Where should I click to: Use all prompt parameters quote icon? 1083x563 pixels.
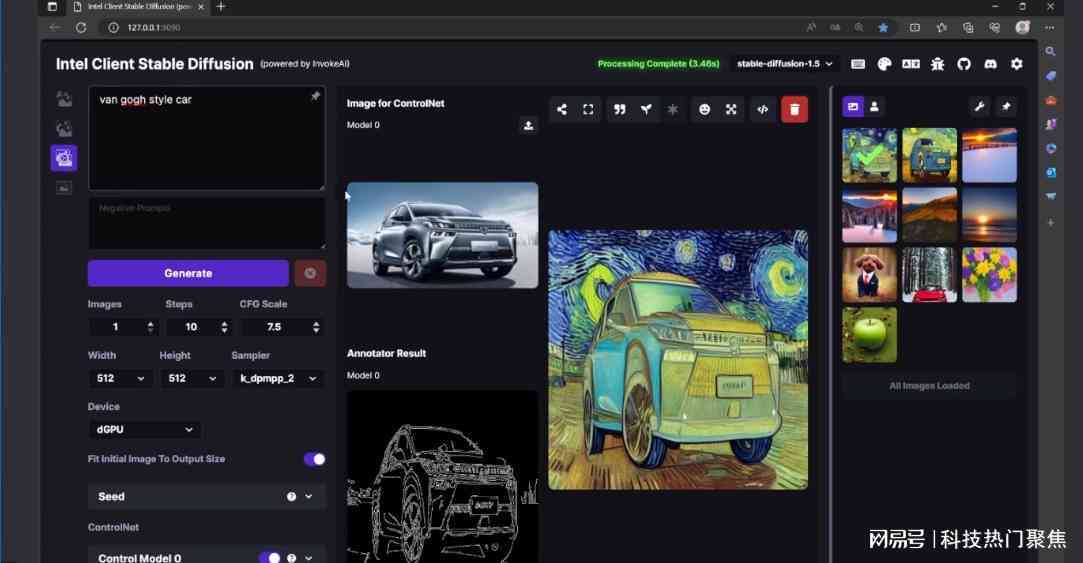click(x=620, y=109)
